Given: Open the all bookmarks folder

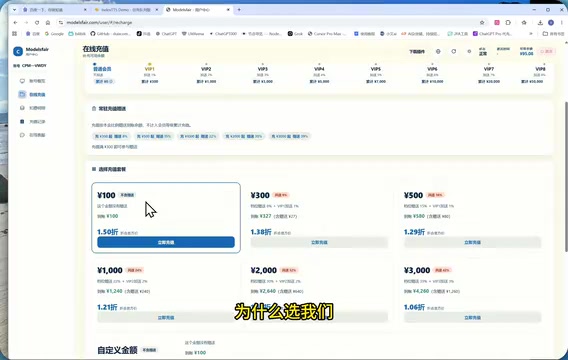Looking at the screenshot, I should pos(553,34).
